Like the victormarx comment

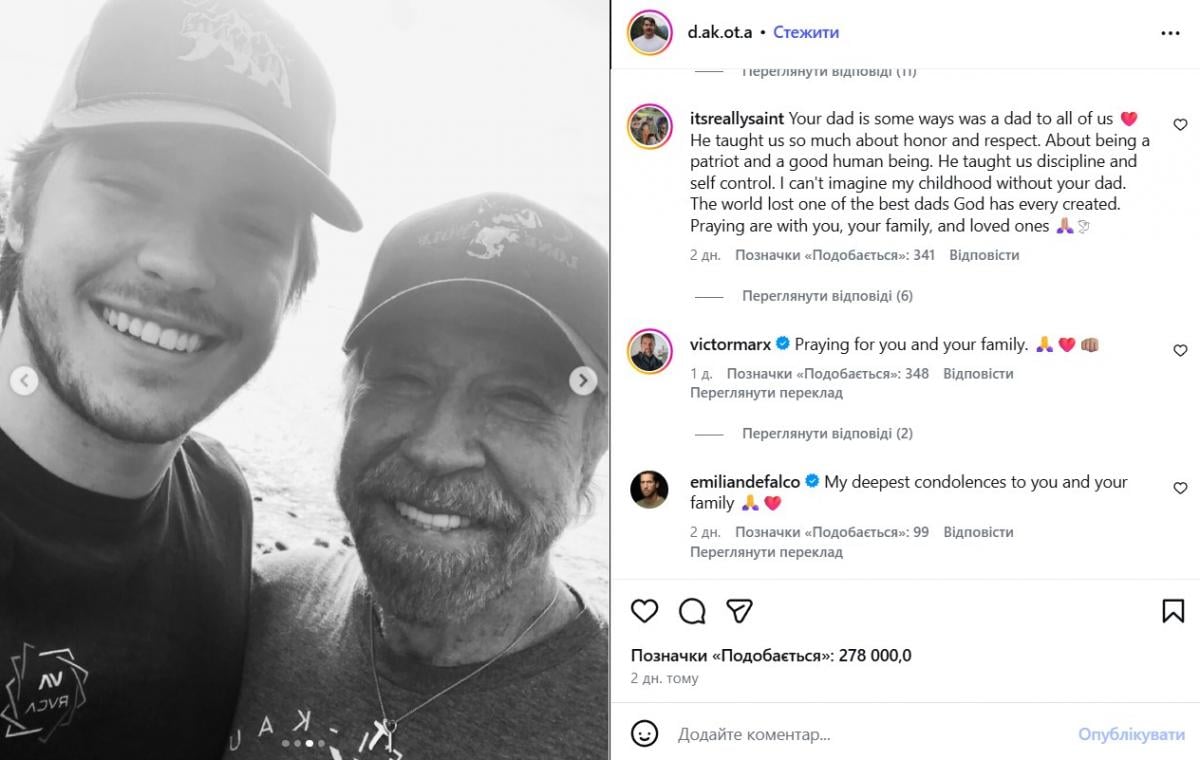pyautogui.click(x=1180, y=351)
